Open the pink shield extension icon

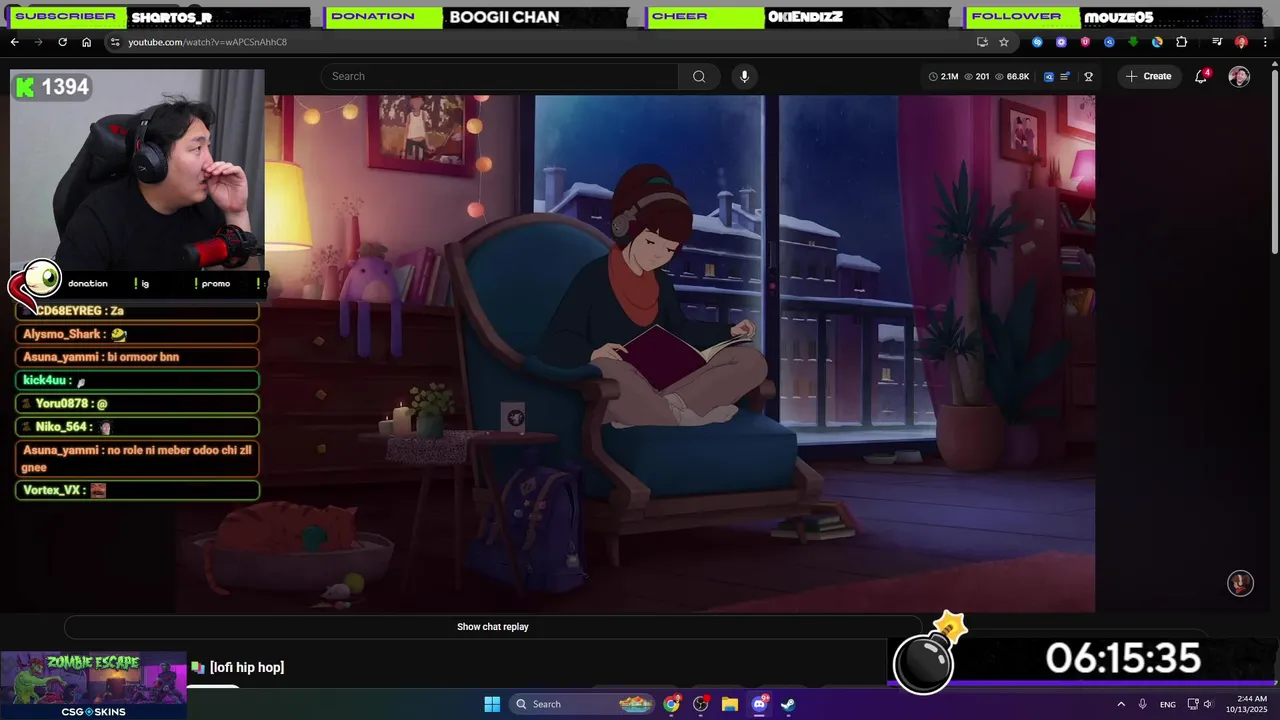(1085, 42)
